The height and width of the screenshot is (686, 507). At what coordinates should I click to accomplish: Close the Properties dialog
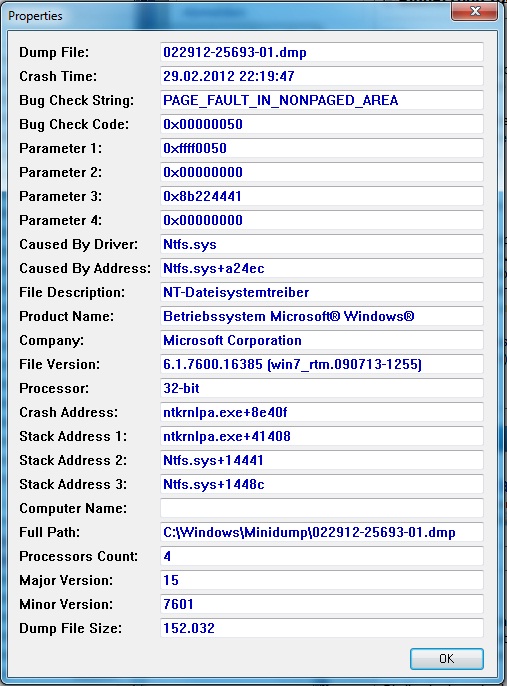click(x=475, y=11)
